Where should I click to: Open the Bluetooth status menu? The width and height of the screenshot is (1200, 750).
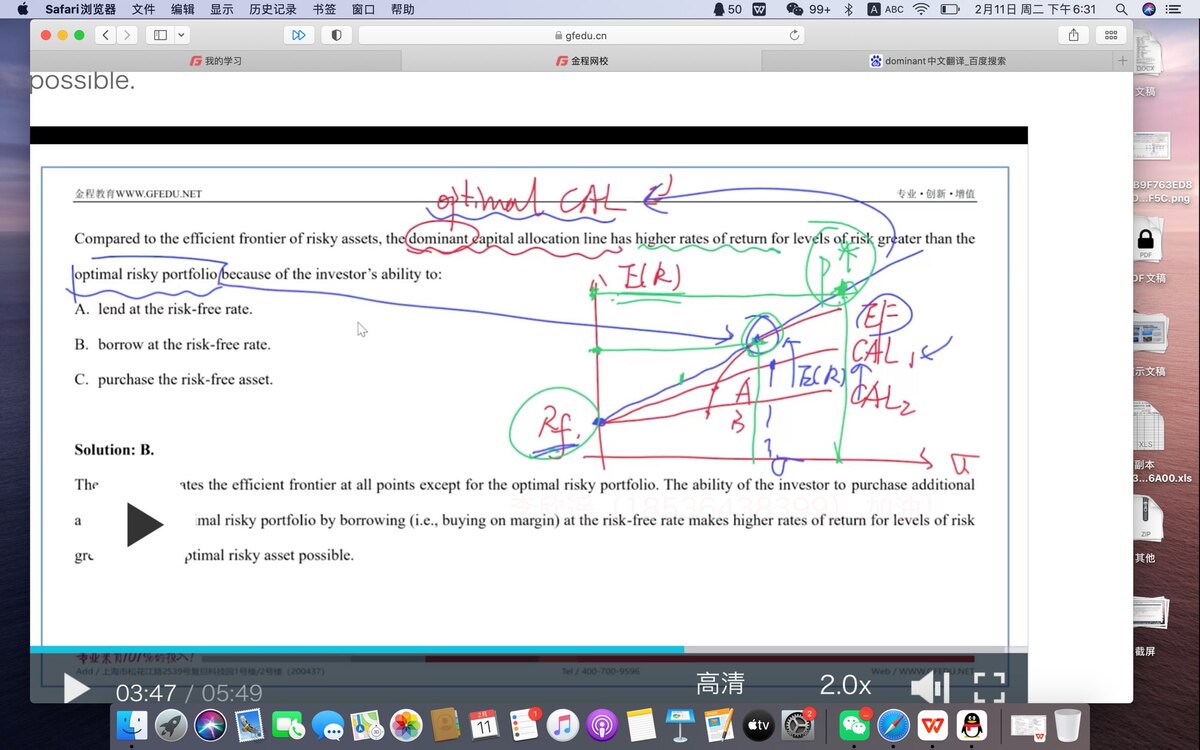pos(848,9)
